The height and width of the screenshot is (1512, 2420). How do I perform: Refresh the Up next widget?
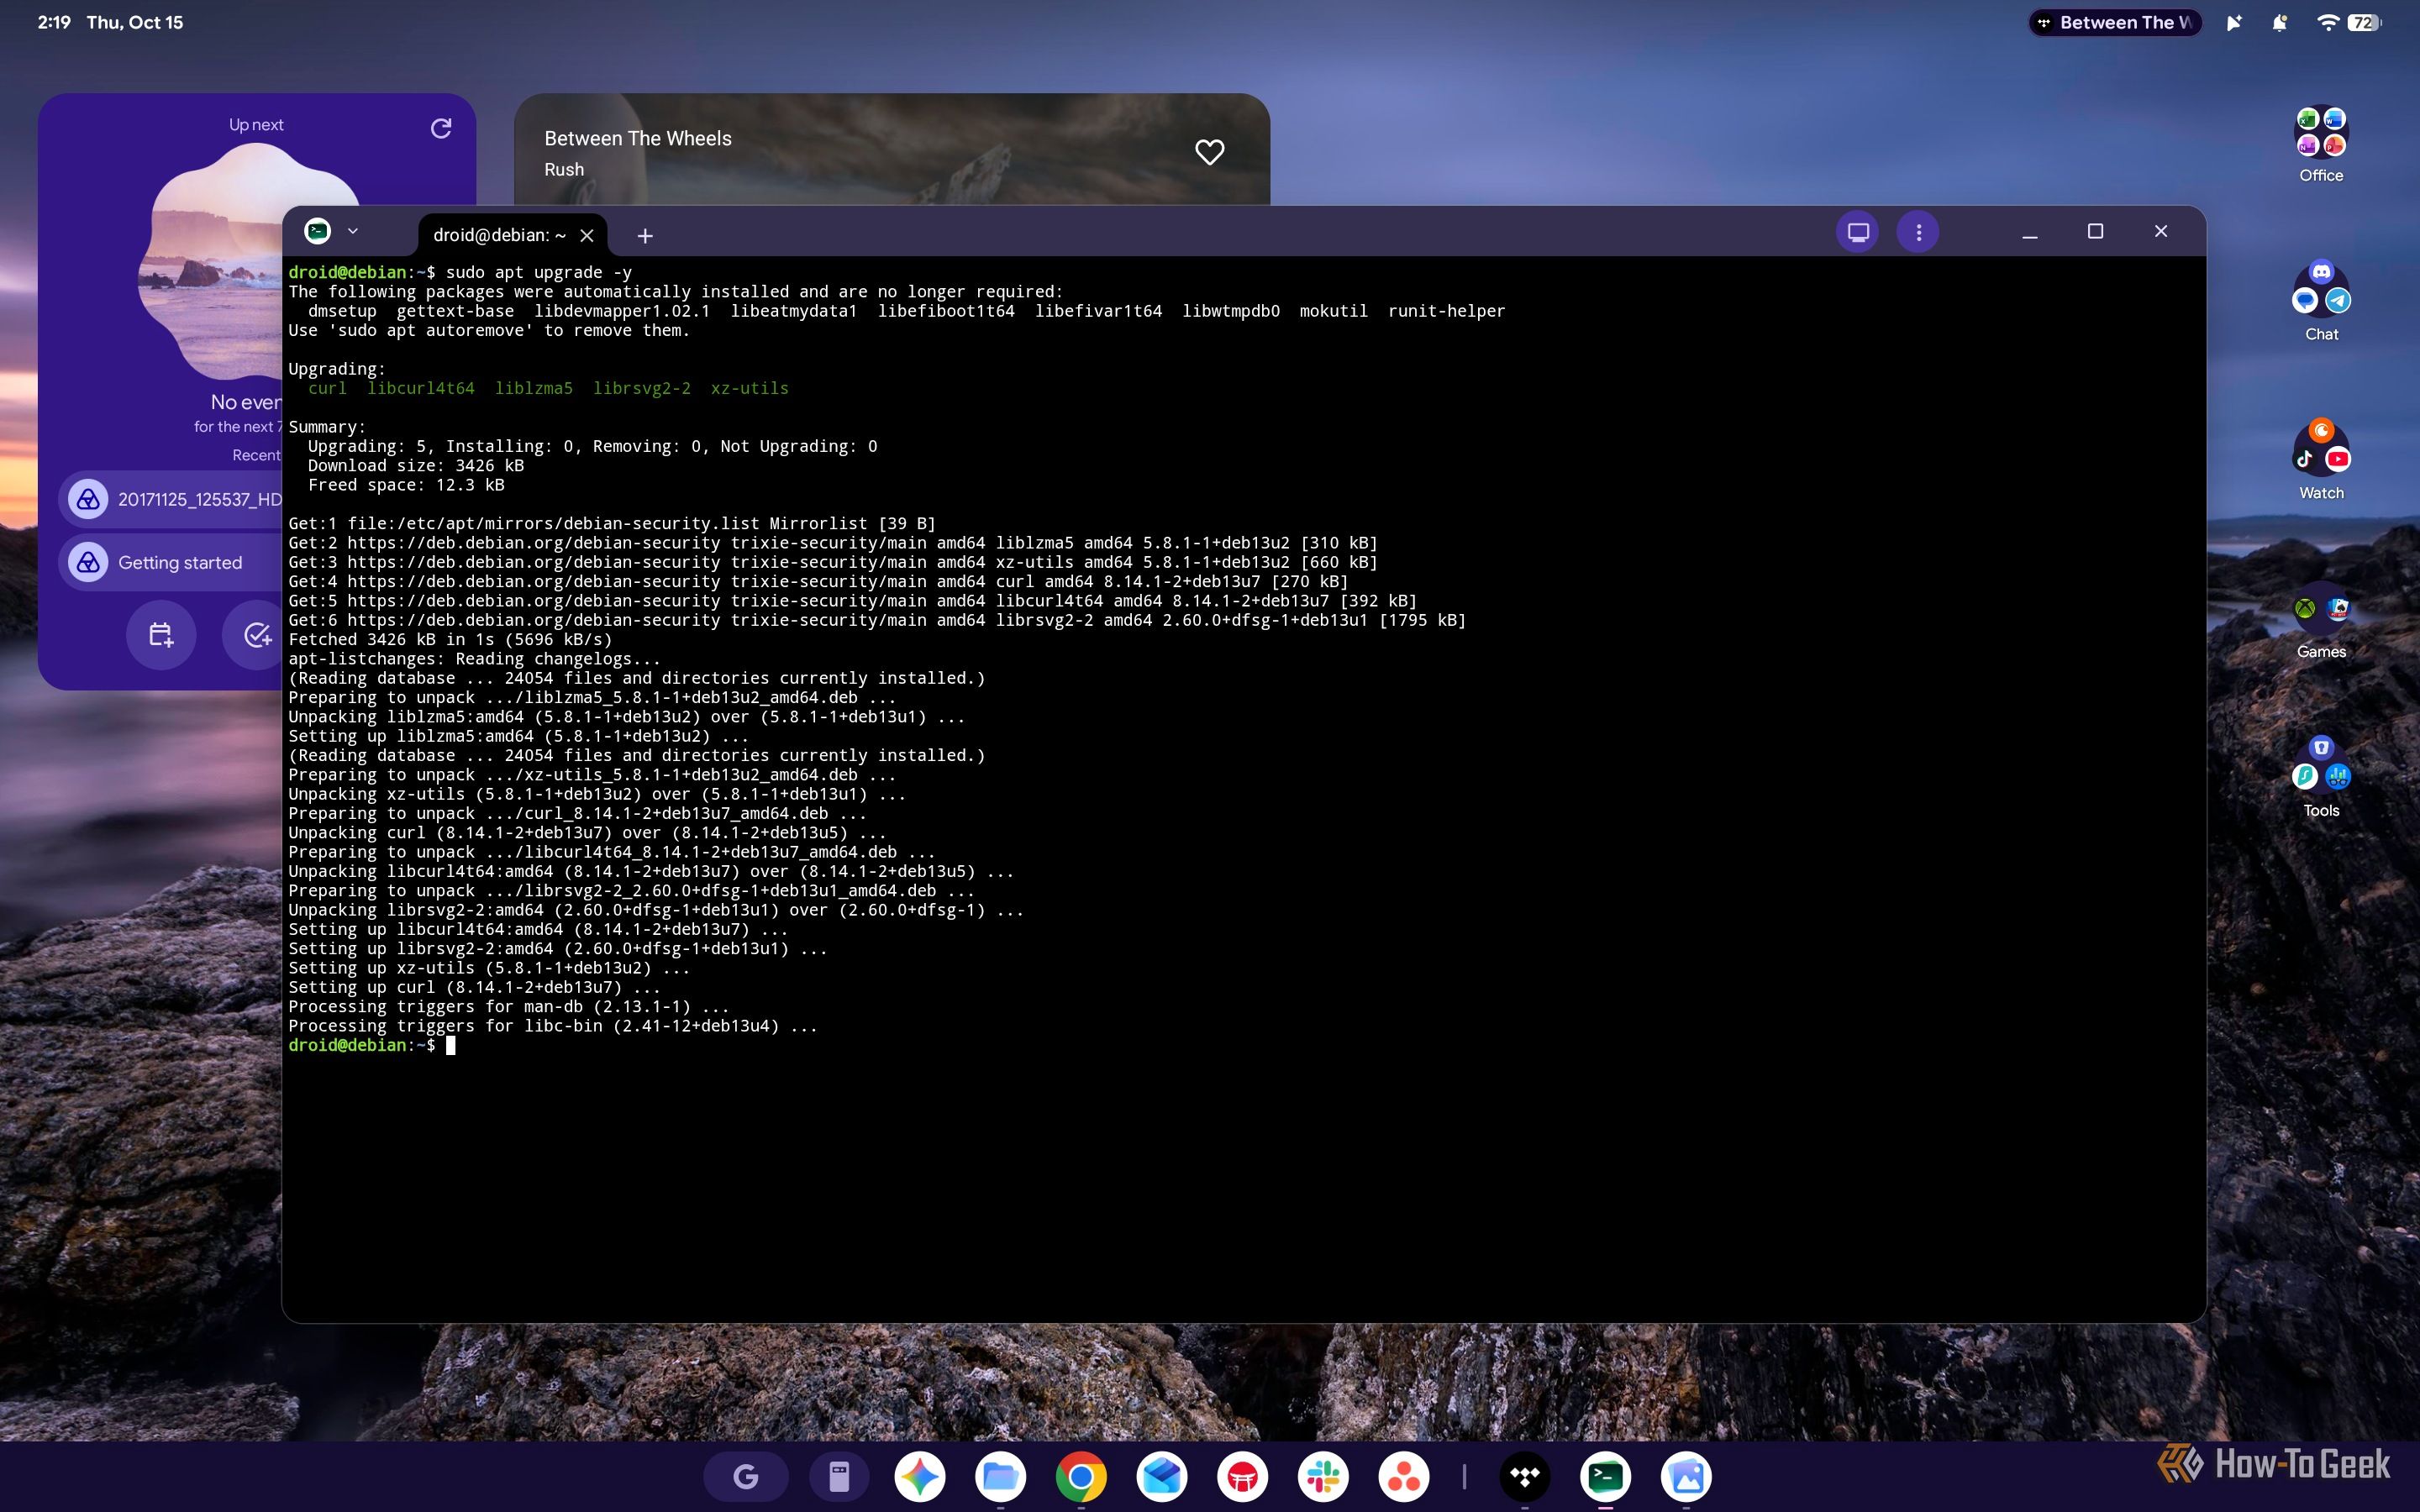441,128
